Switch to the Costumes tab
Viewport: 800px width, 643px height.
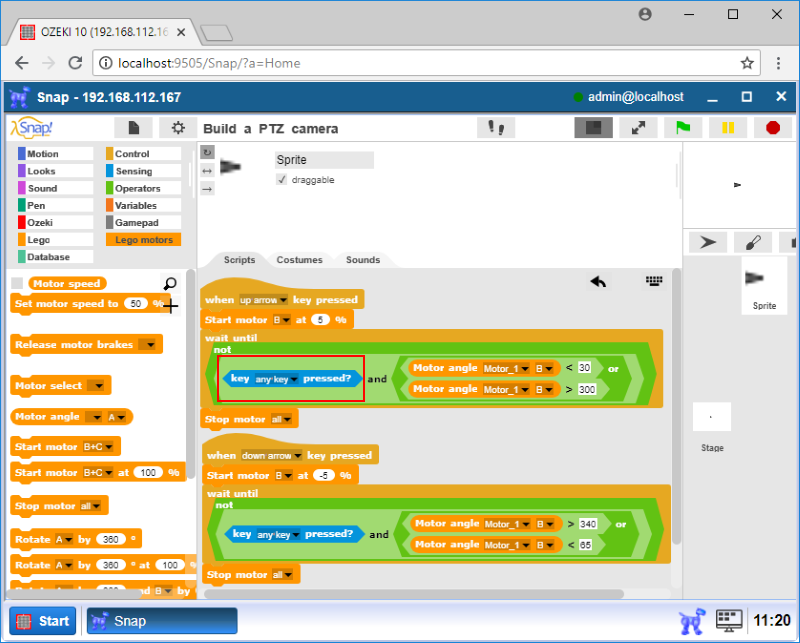[x=299, y=260]
